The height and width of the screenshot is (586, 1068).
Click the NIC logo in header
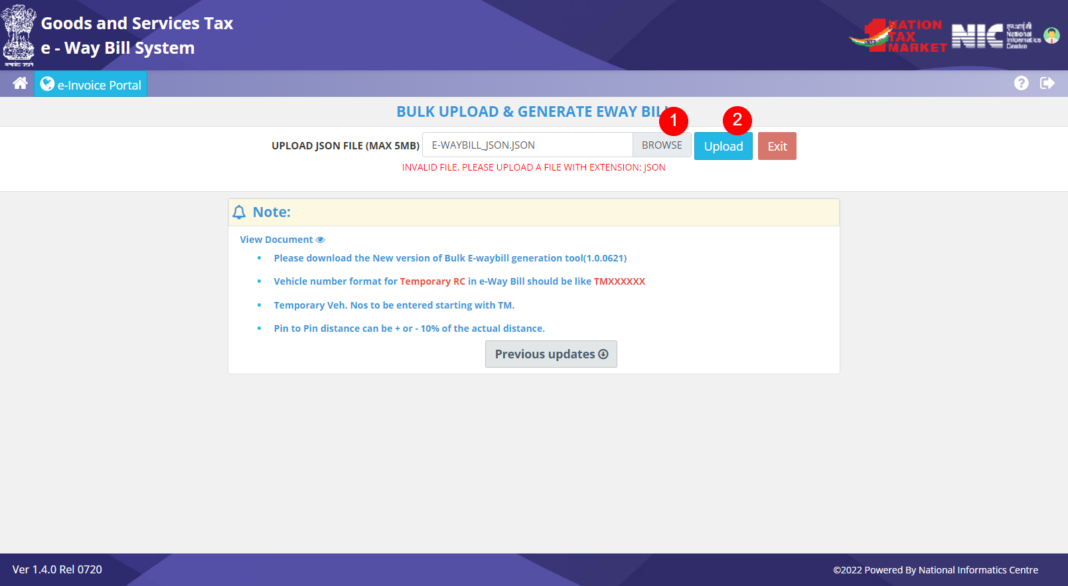[996, 35]
